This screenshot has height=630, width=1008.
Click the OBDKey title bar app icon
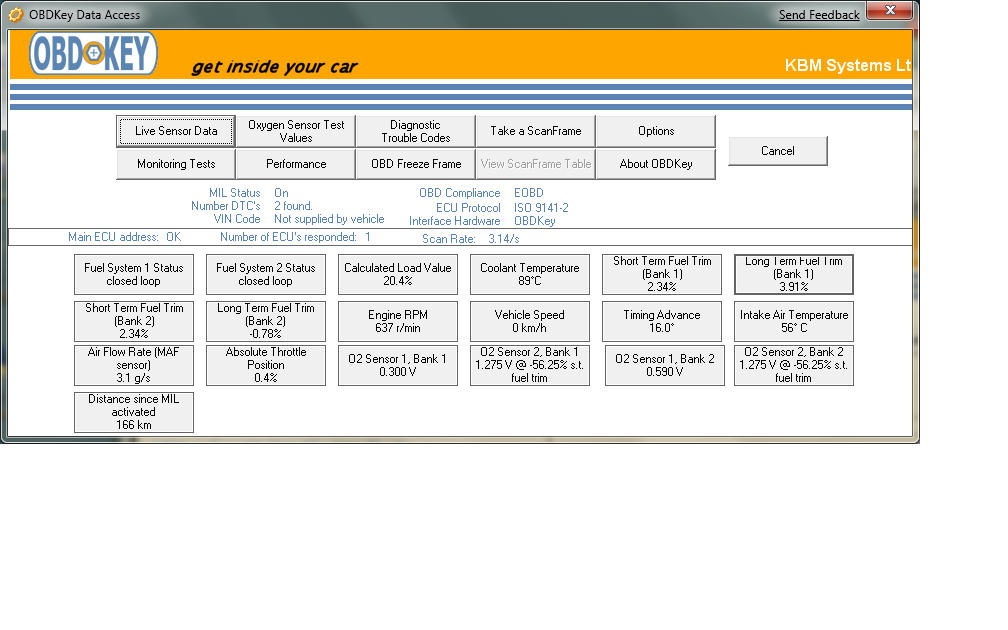pos(15,15)
